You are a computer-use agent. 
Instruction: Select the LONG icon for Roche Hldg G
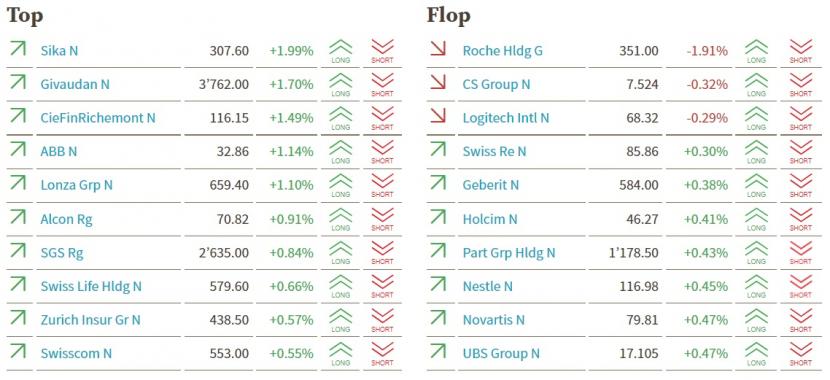click(756, 51)
